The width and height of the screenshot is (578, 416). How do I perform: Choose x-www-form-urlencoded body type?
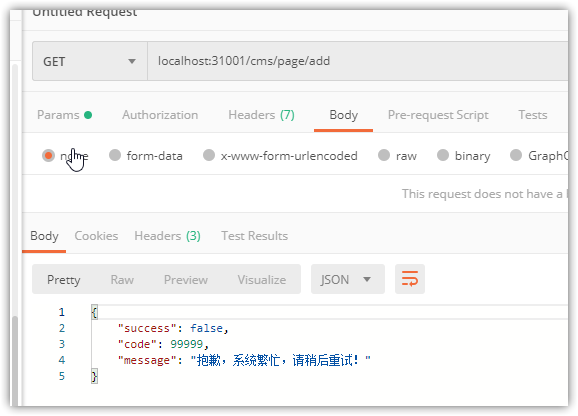tap(209, 155)
